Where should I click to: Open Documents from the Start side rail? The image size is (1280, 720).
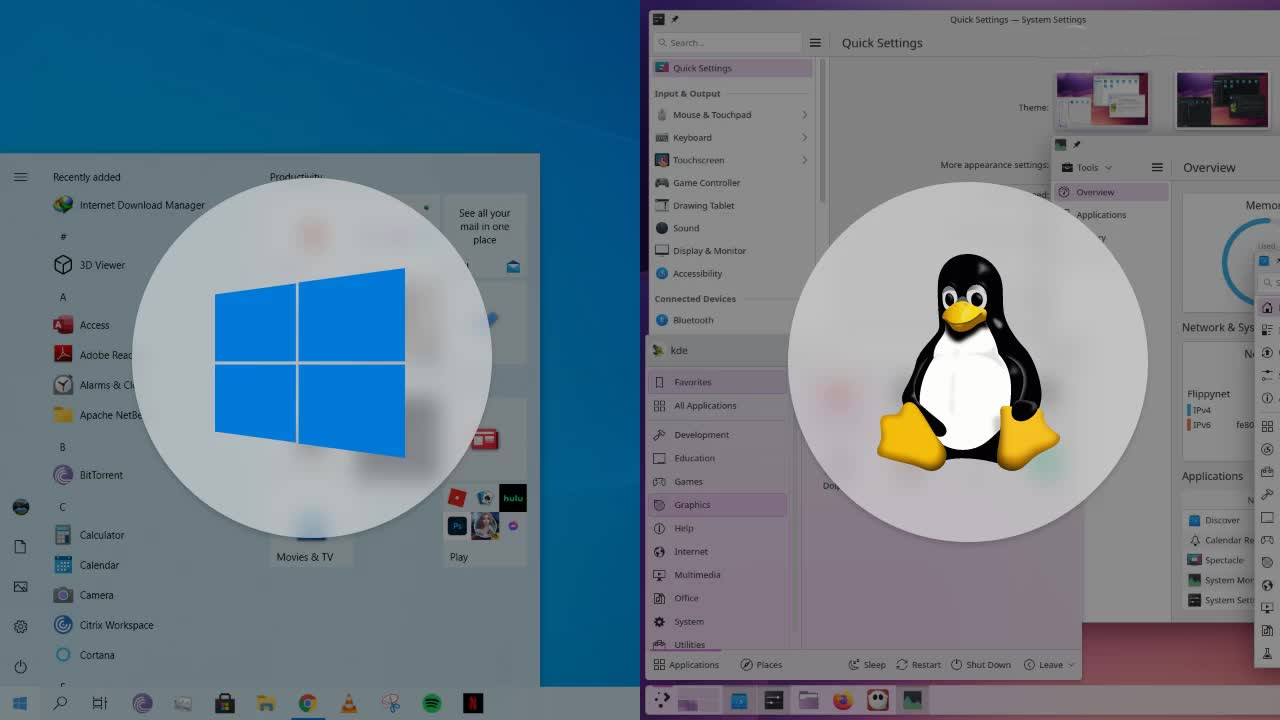click(x=20, y=547)
